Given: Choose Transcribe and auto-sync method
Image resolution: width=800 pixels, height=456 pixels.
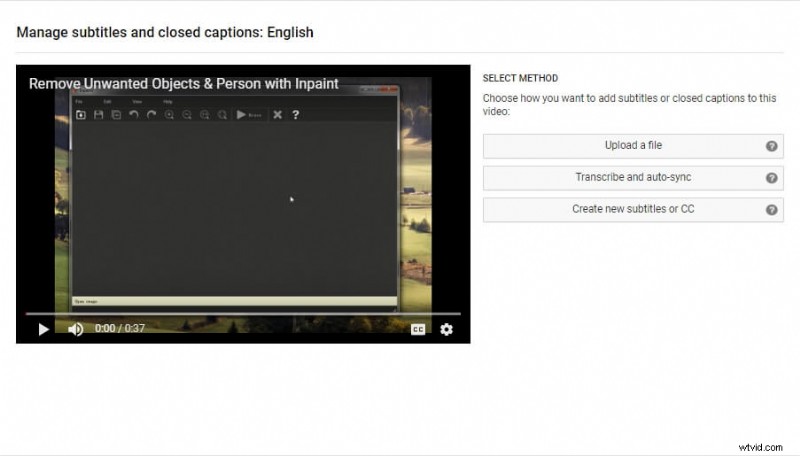Looking at the screenshot, I should tap(633, 178).
